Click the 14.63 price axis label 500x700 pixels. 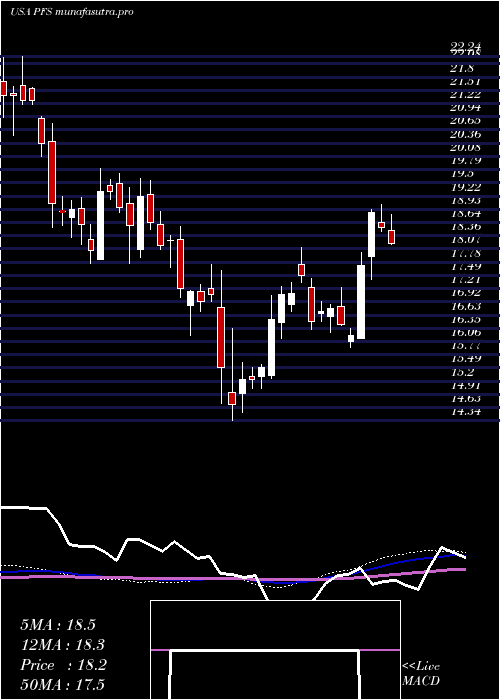465,398
